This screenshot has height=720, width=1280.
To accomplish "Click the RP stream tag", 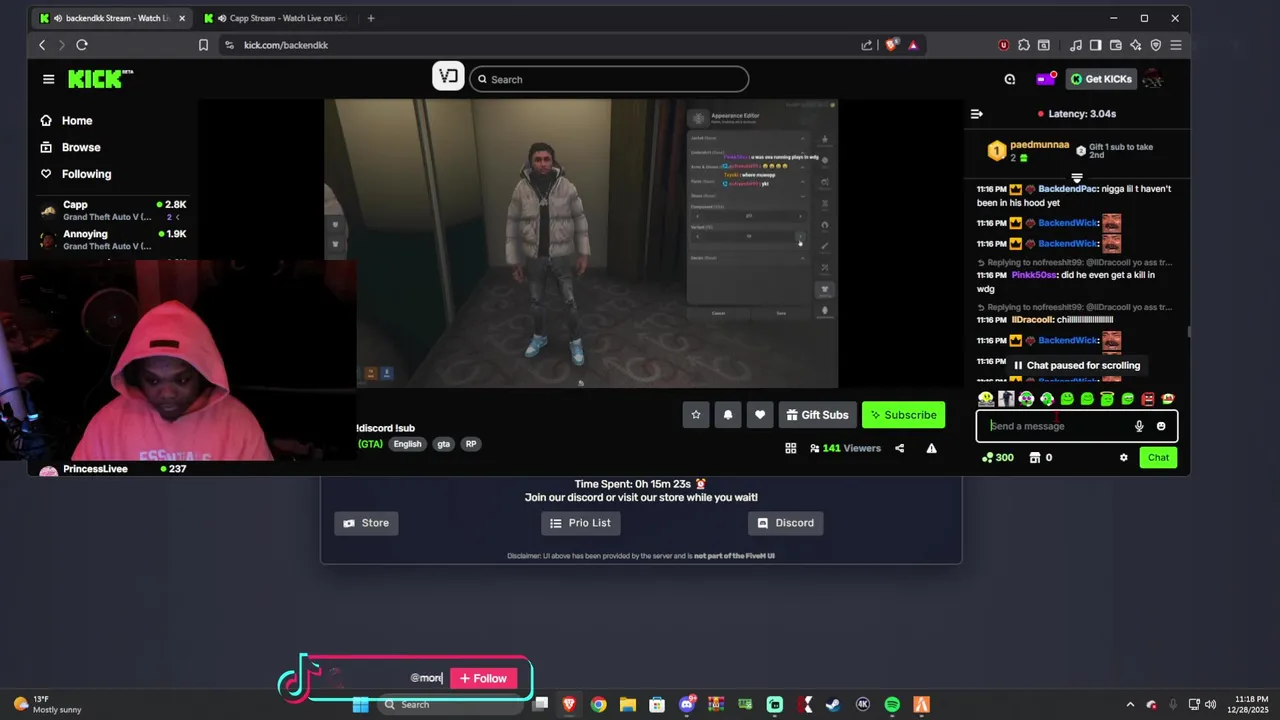I will coord(471,444).
